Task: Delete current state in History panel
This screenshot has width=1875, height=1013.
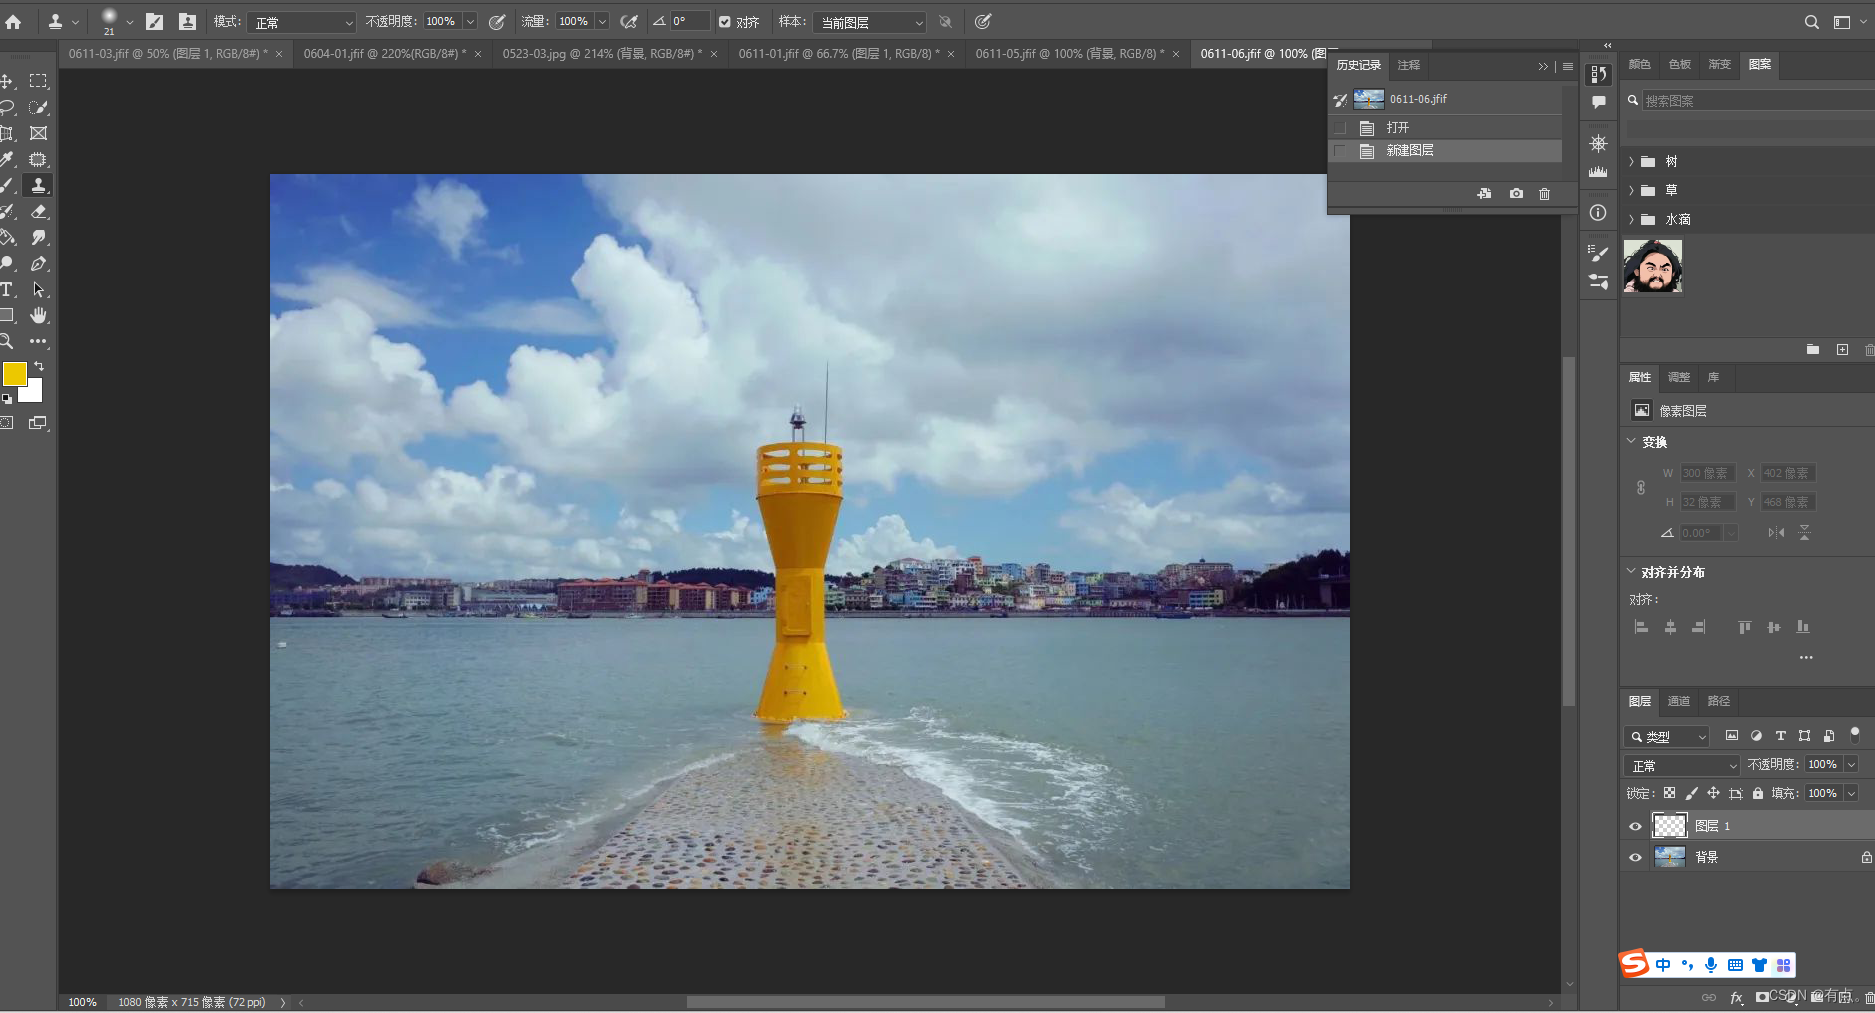Action: coord(1544,194)
